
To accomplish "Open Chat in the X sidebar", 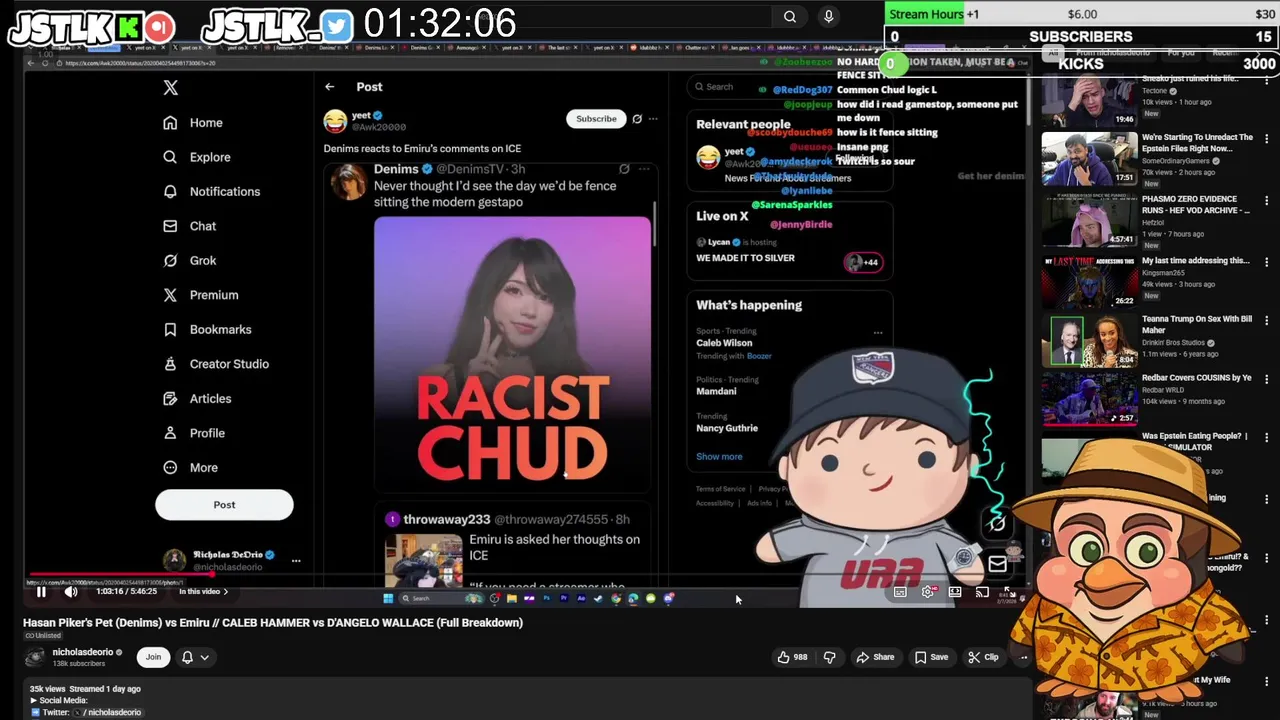I will click(190, 226).
